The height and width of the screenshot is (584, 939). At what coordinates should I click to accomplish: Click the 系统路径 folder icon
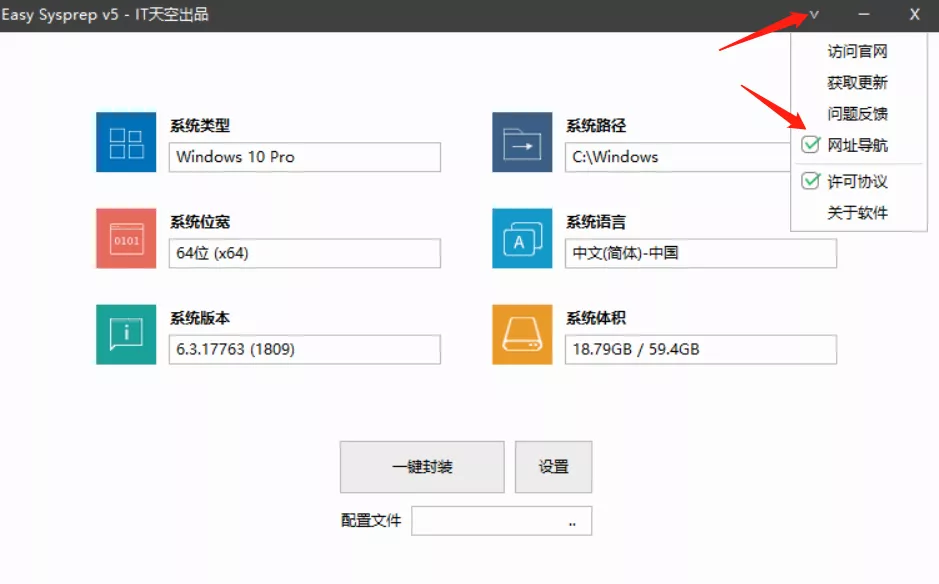click(x=522, y=142)
